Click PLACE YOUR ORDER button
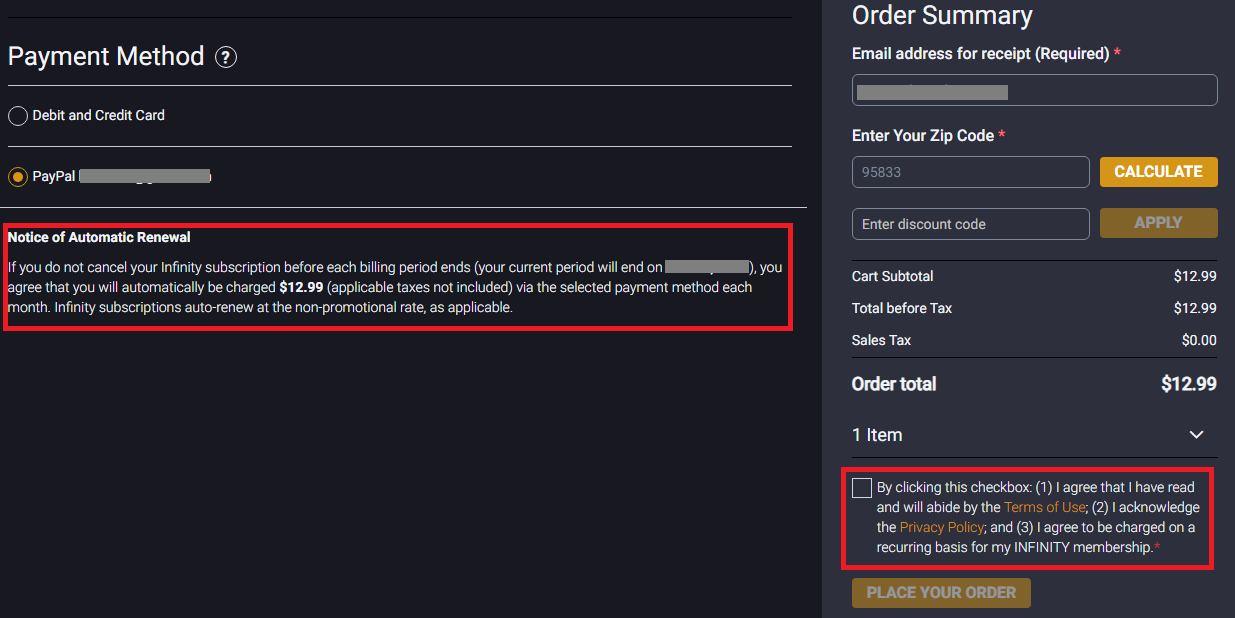The width and height of the screenshot is (1235, 618). [941, 592]
